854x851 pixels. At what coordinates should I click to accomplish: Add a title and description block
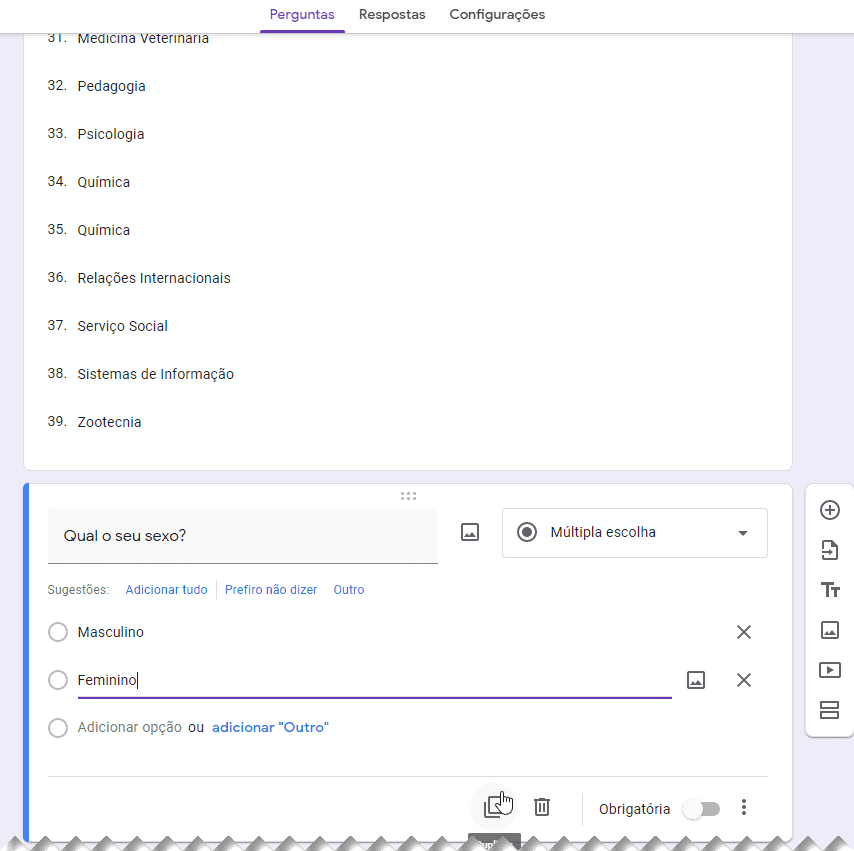829,590
